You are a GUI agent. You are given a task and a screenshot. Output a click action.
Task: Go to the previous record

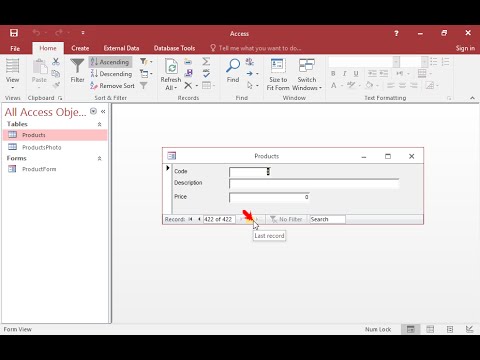tap(199, 219)
